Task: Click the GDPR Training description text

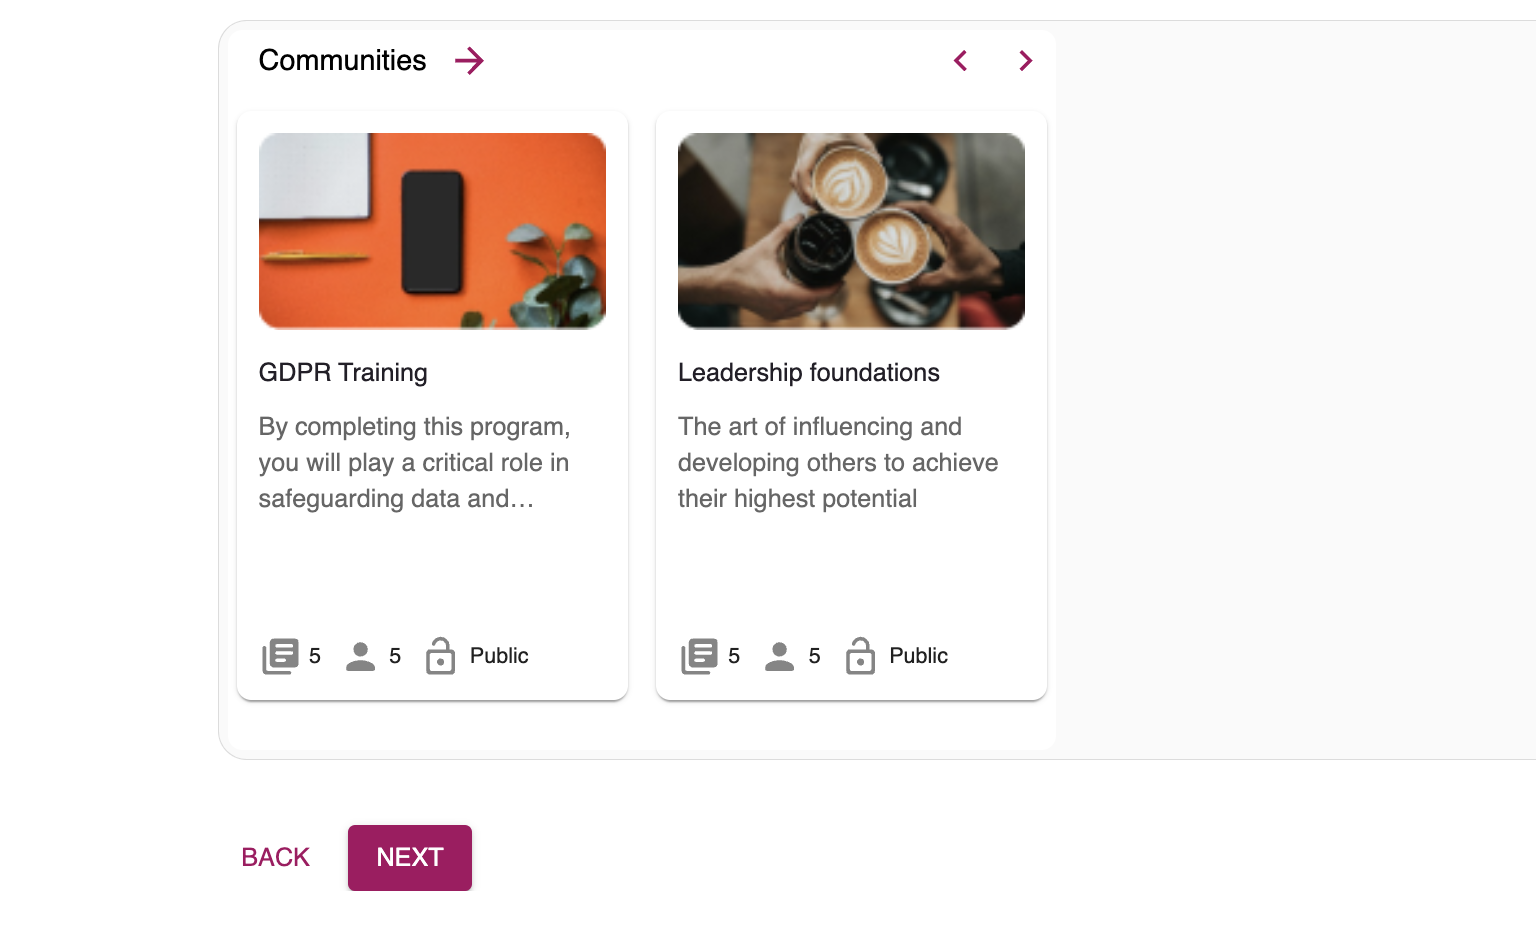Action: (414, 463)
